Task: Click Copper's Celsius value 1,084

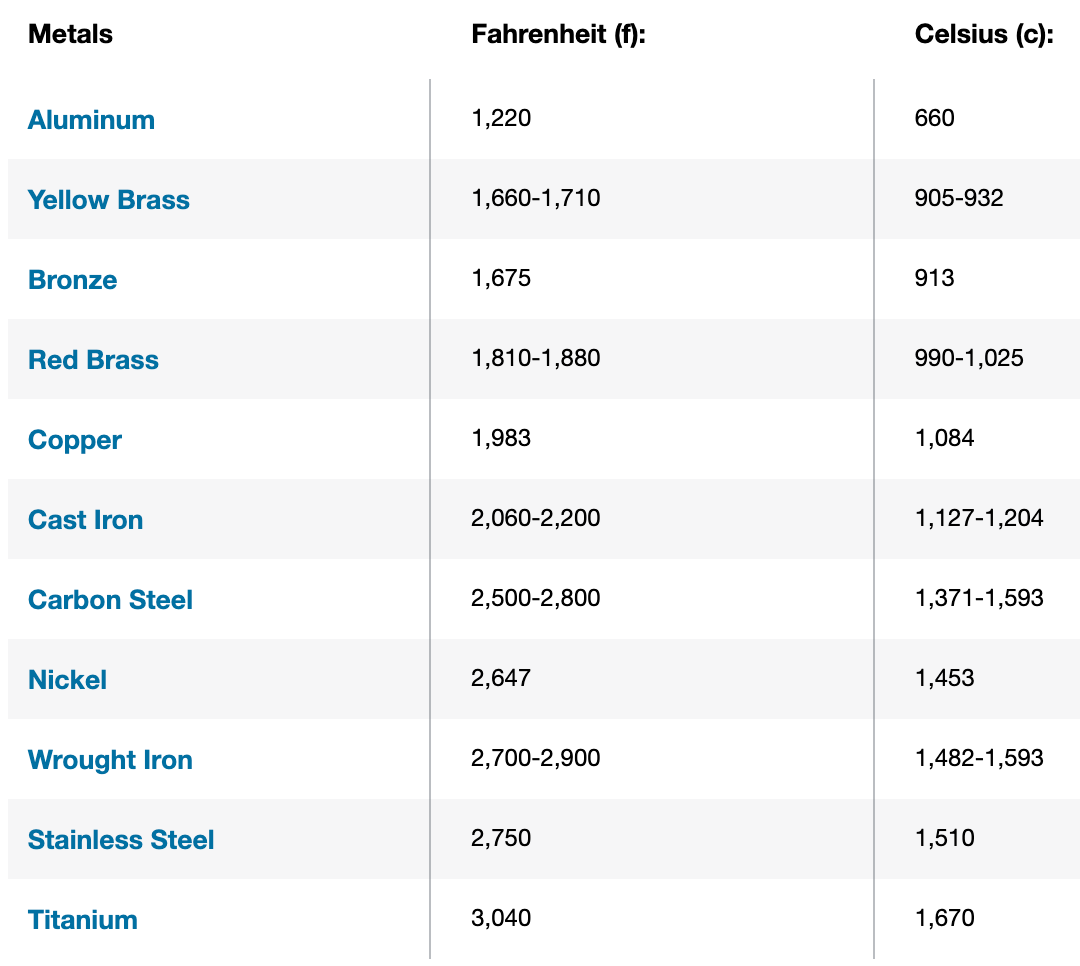Action: (944, 438)
